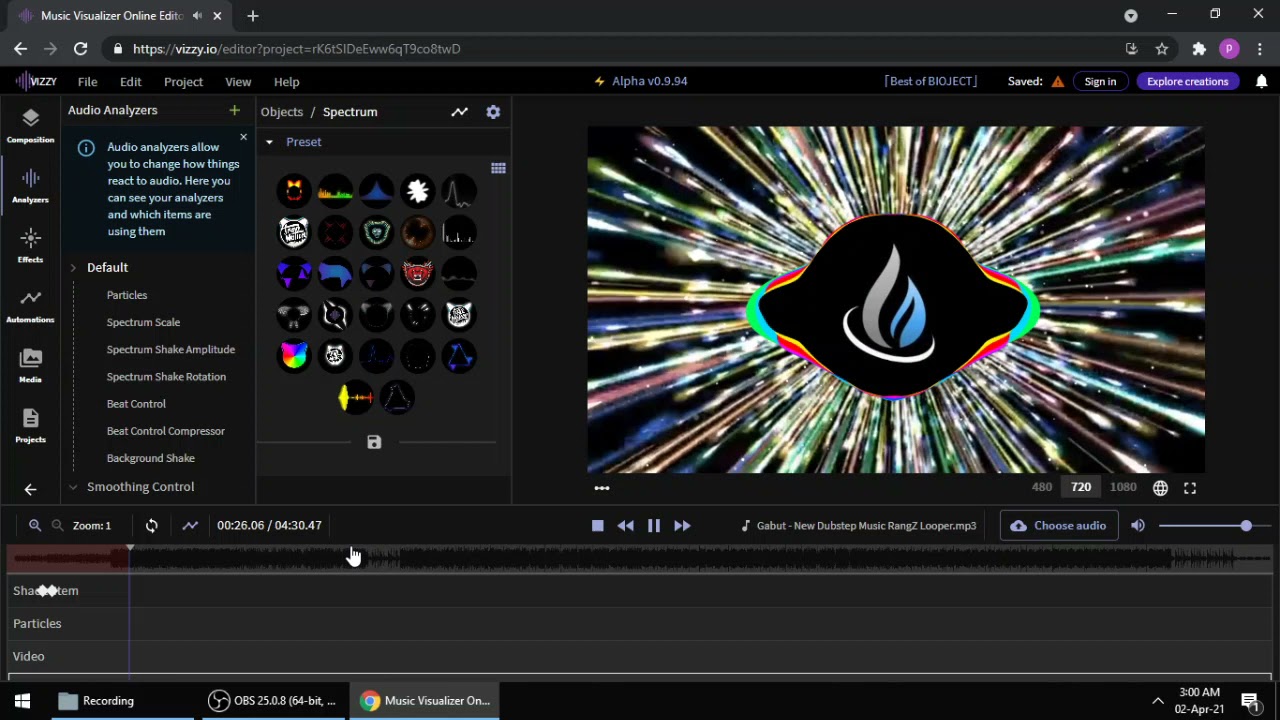The image size is (1280, 720).
Task: Expand the Default analyzers group
Action: coord(73,268)
